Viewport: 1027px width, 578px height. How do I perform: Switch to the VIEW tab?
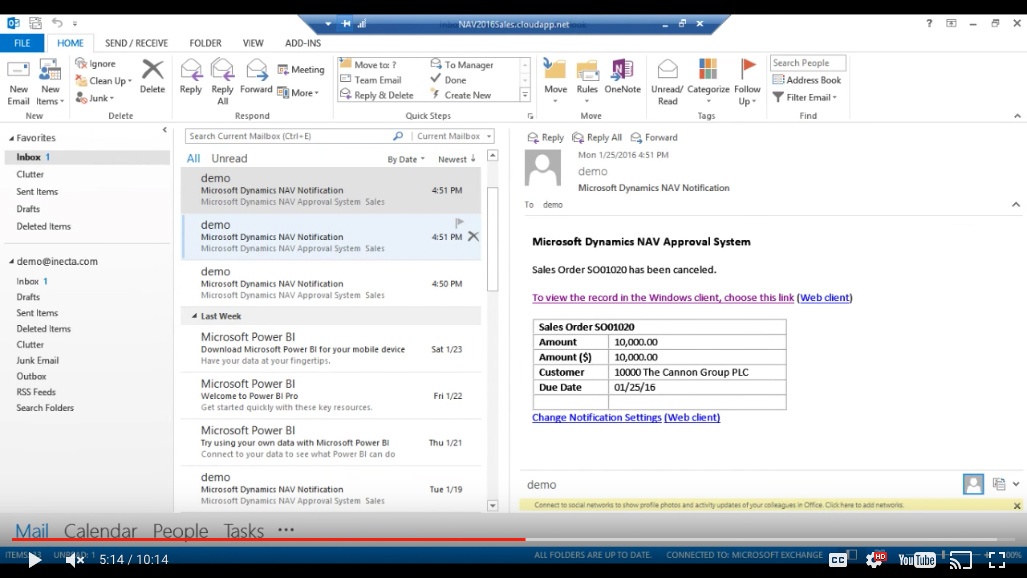(253, 43)
